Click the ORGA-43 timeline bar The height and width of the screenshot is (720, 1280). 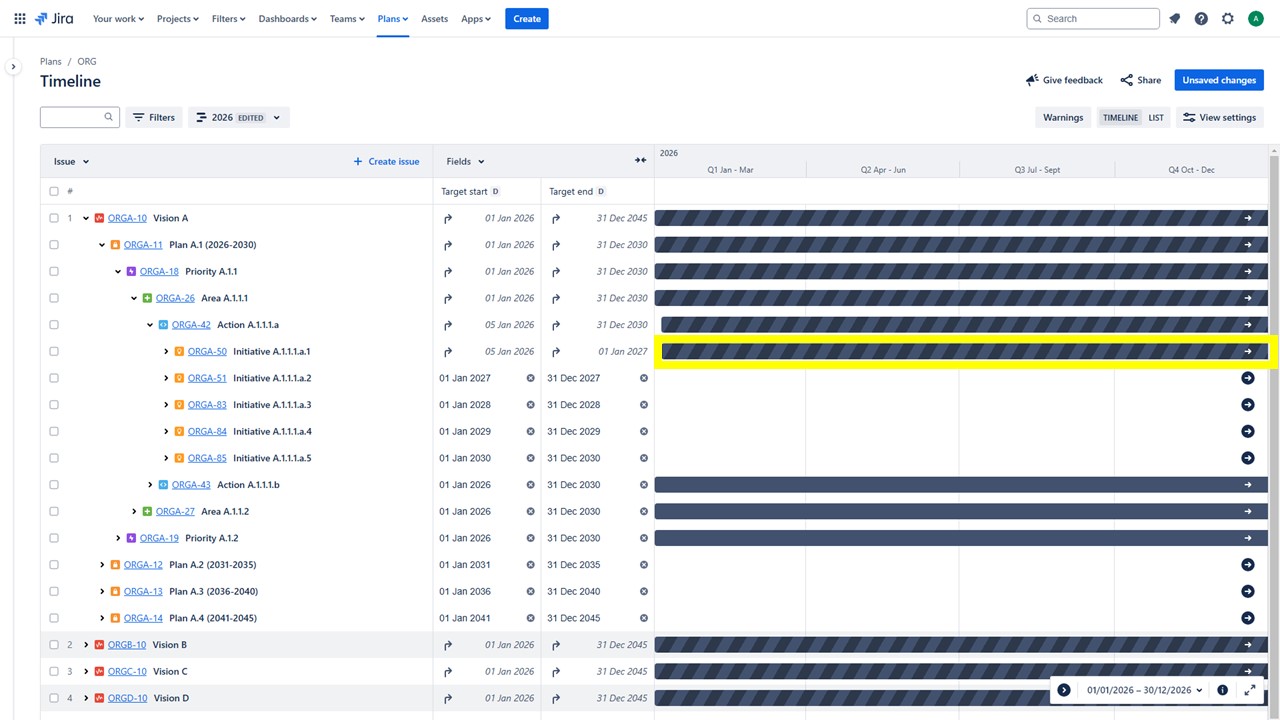961,485
